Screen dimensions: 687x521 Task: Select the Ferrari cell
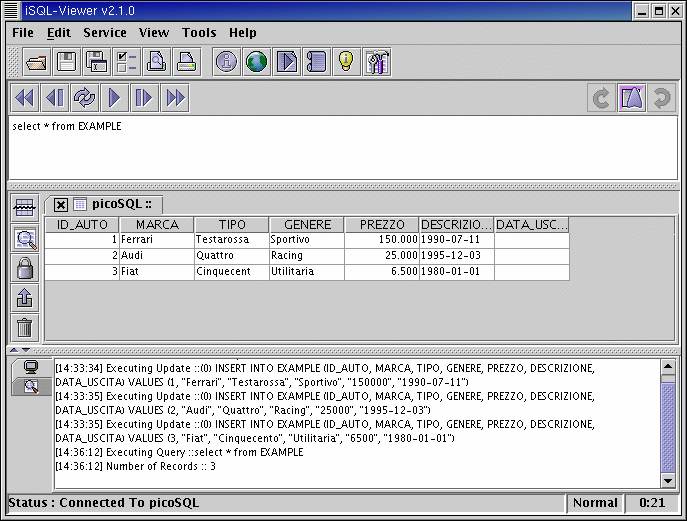[x=157, y=240]
